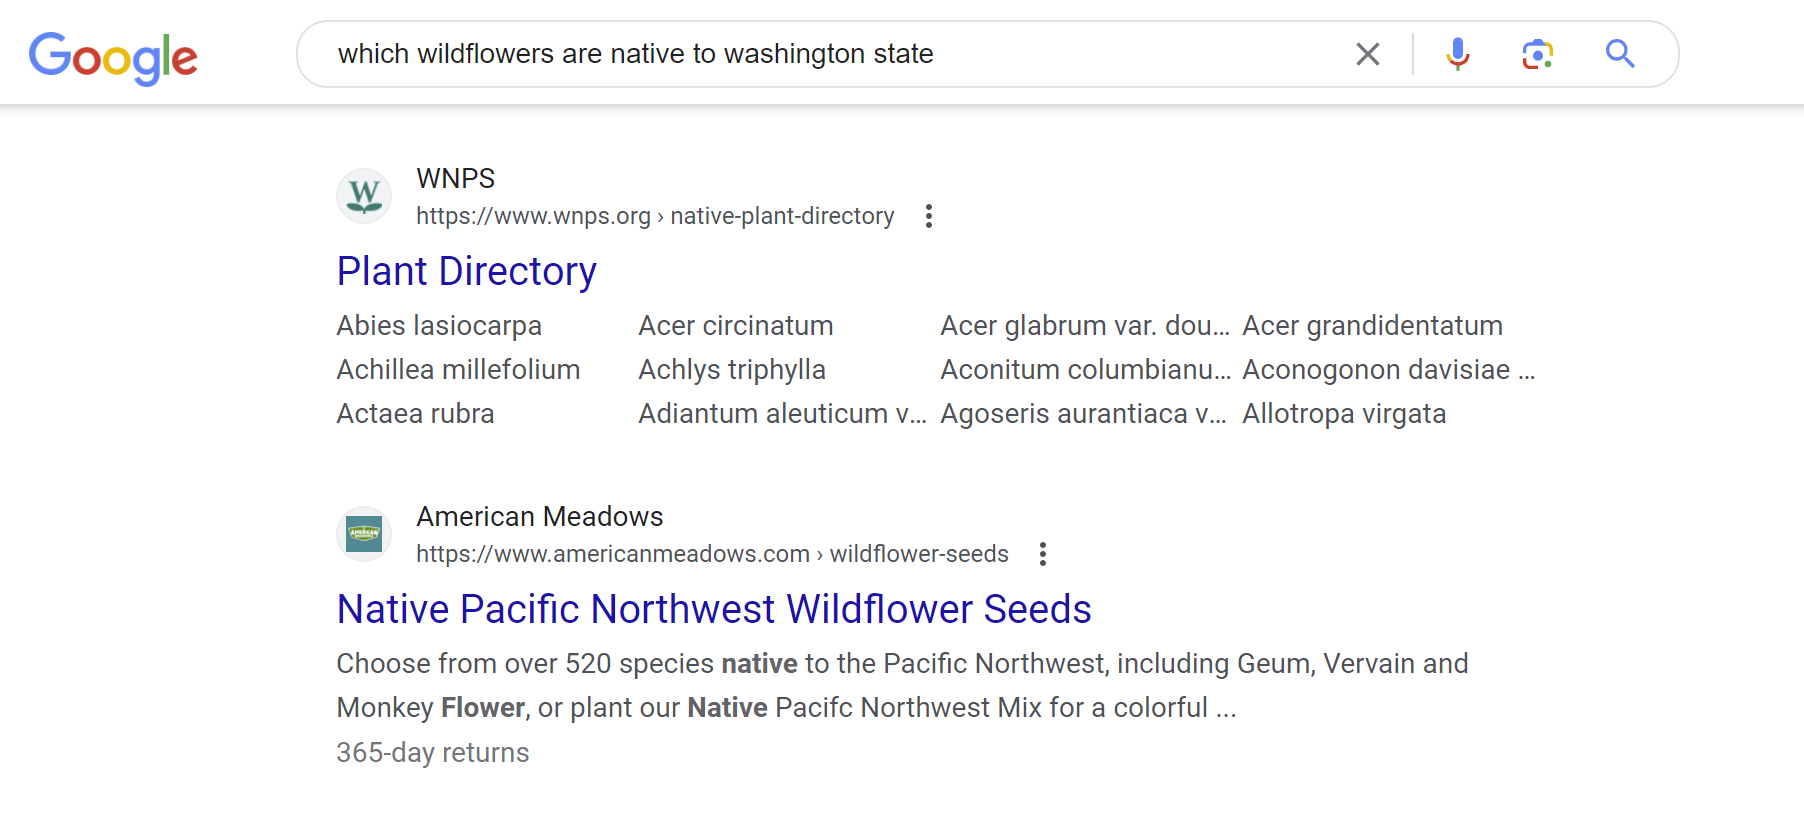
Task: Click the Google logo
Action: 113,57
